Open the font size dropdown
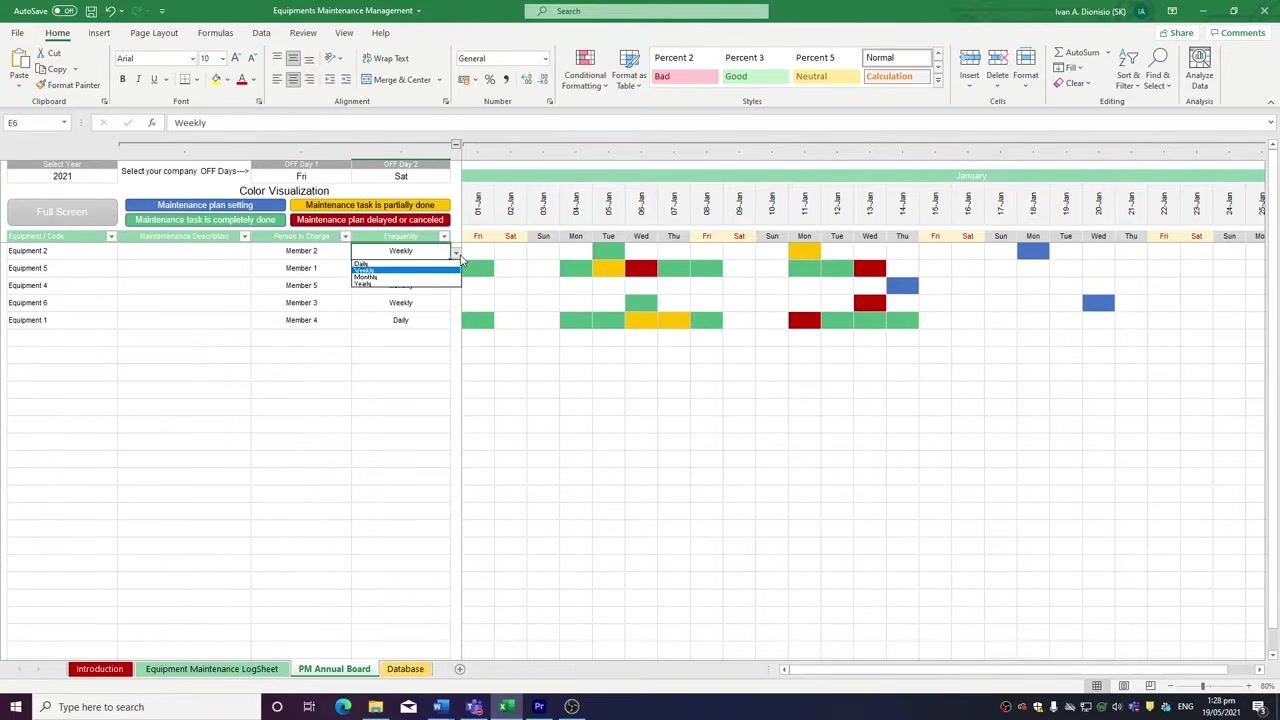Screen dimensions: 1280x720 pos(222,59)
